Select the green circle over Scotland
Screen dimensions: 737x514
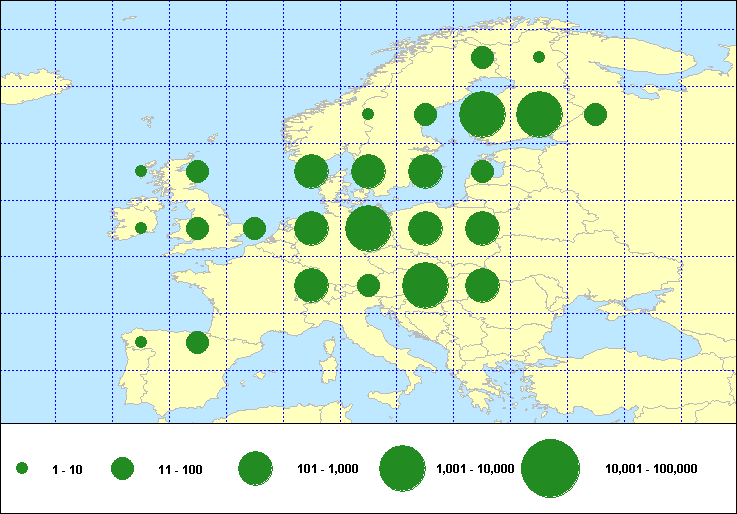tap(197, 171)
